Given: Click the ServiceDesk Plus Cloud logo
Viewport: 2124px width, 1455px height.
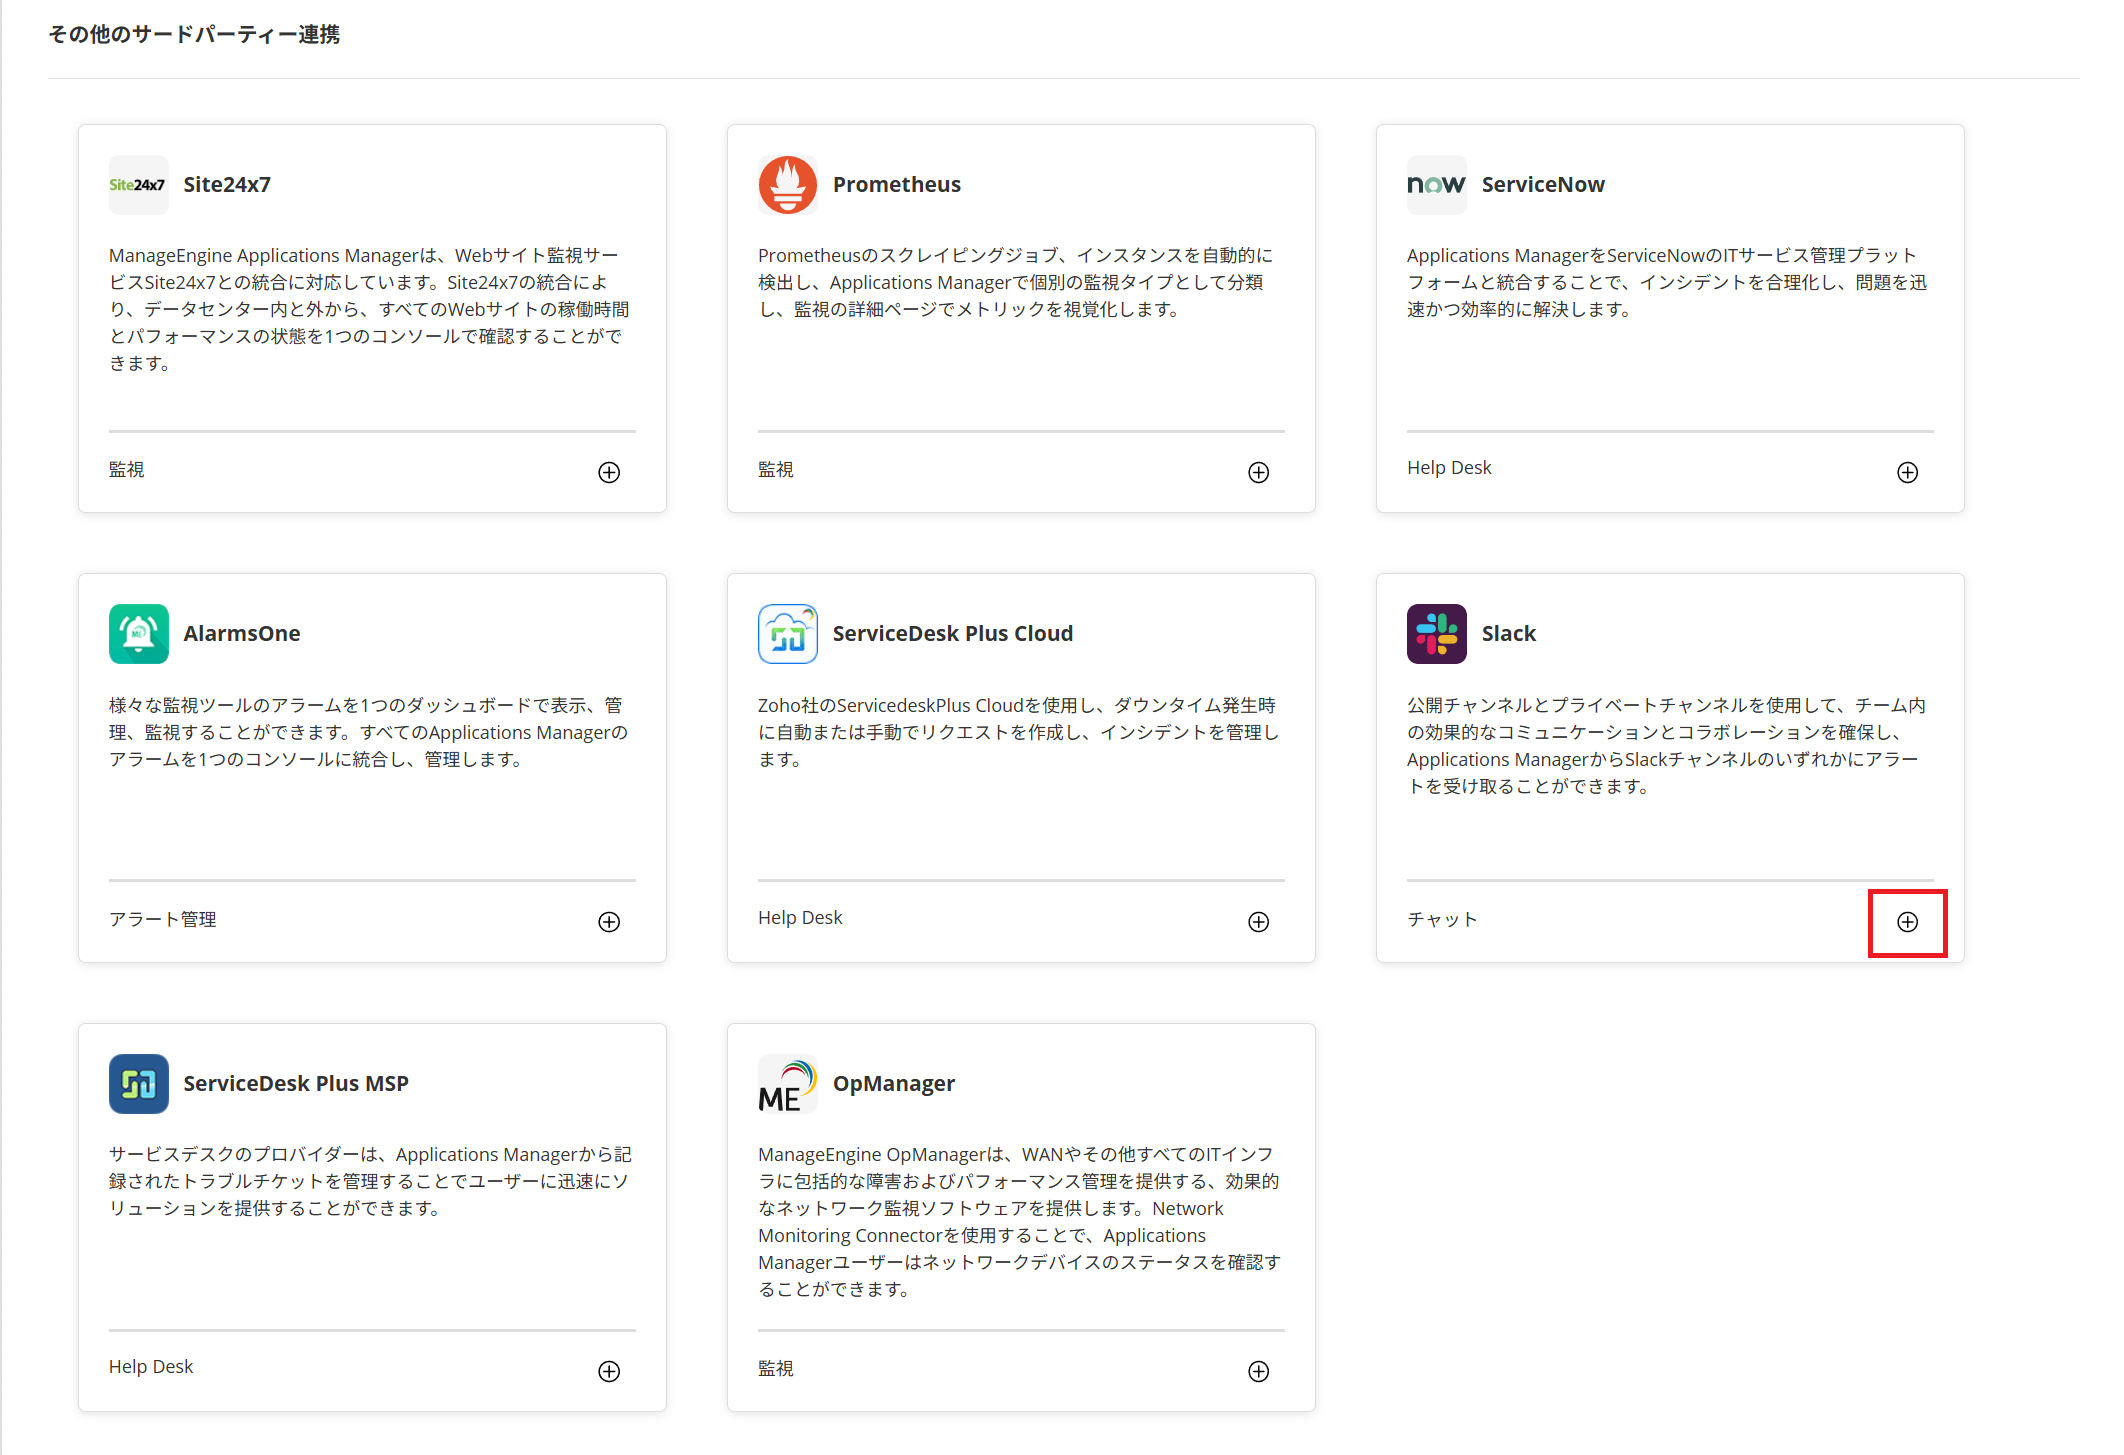Looking at the screenshot, I should [787, 634].
